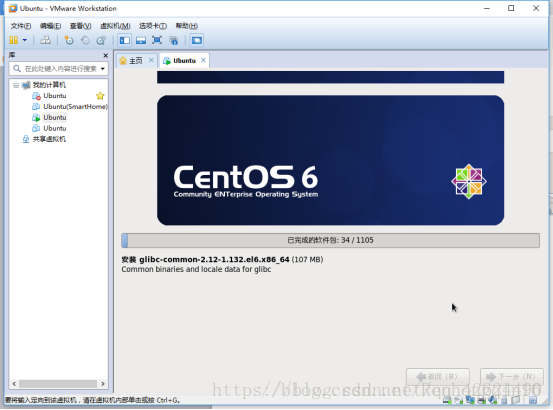Toggle the console view icon
The width and height of the screenshot is (553, 410).
click(197, 40)
